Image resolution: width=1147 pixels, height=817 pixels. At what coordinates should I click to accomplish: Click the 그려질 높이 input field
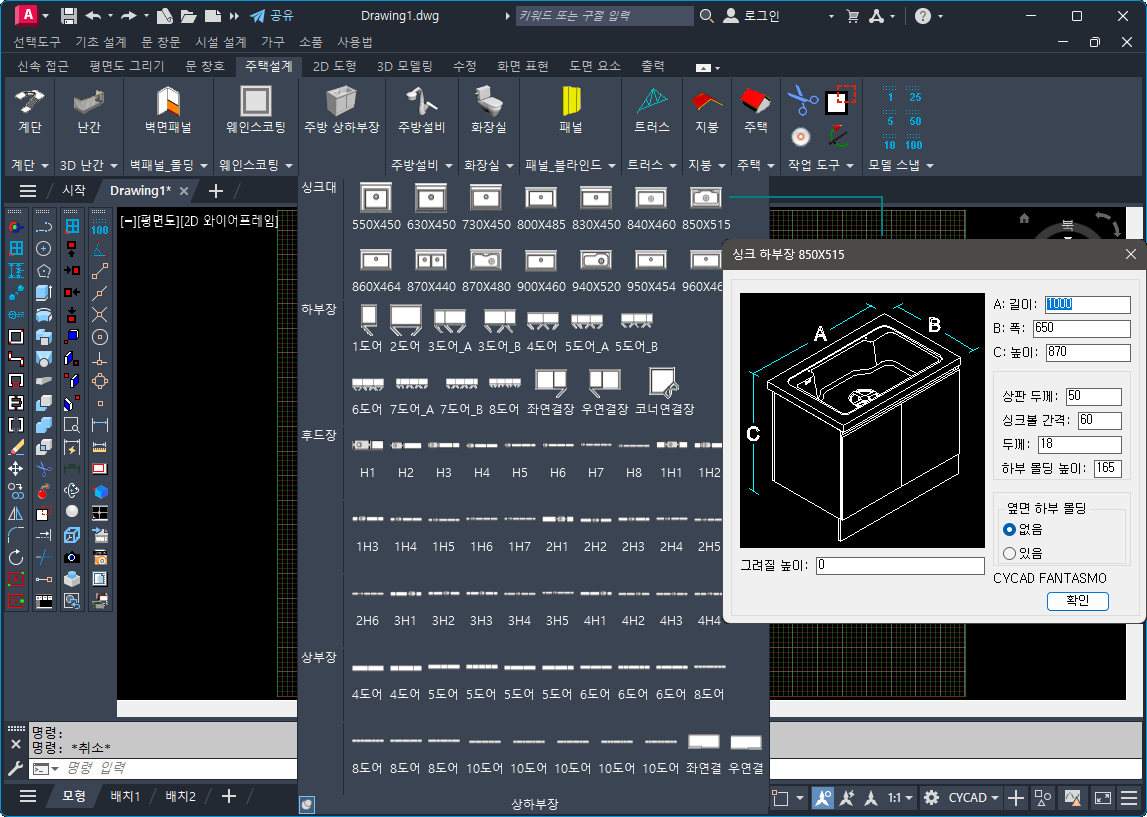point(900,566)
